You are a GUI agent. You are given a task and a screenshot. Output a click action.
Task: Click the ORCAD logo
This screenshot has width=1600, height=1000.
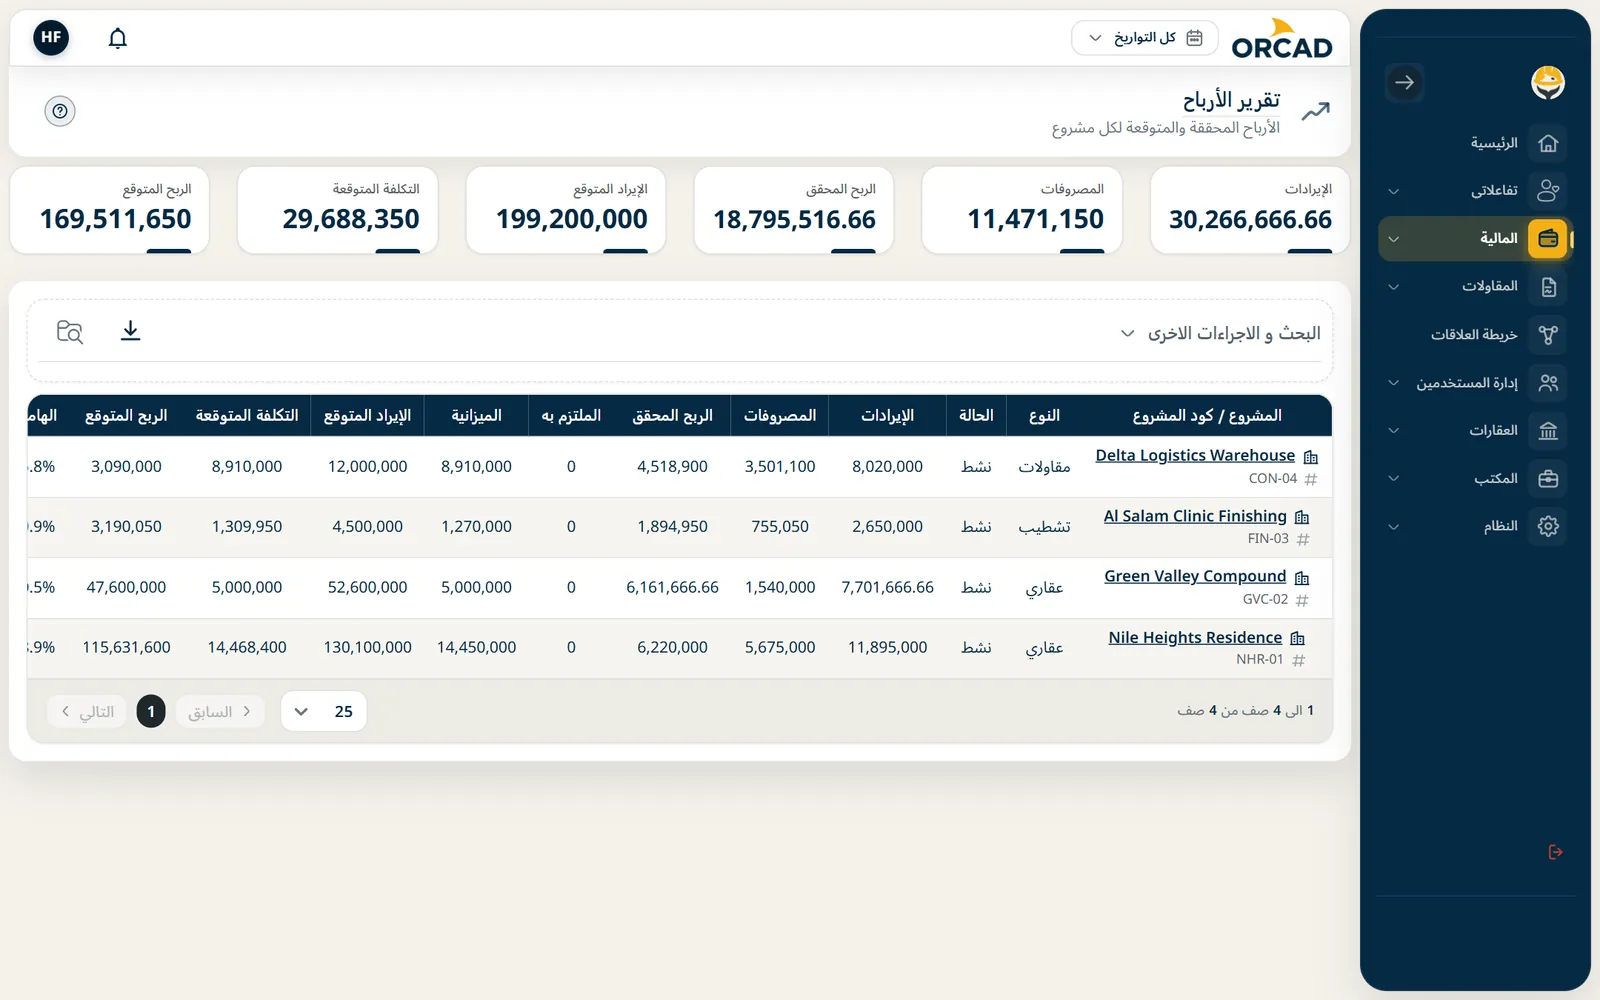(1282, 39)
